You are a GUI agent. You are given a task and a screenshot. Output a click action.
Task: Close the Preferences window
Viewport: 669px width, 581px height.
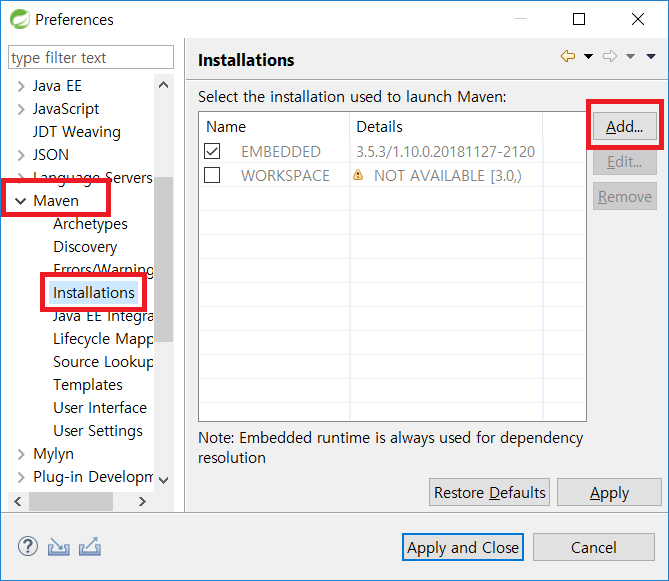click(638, 19)
